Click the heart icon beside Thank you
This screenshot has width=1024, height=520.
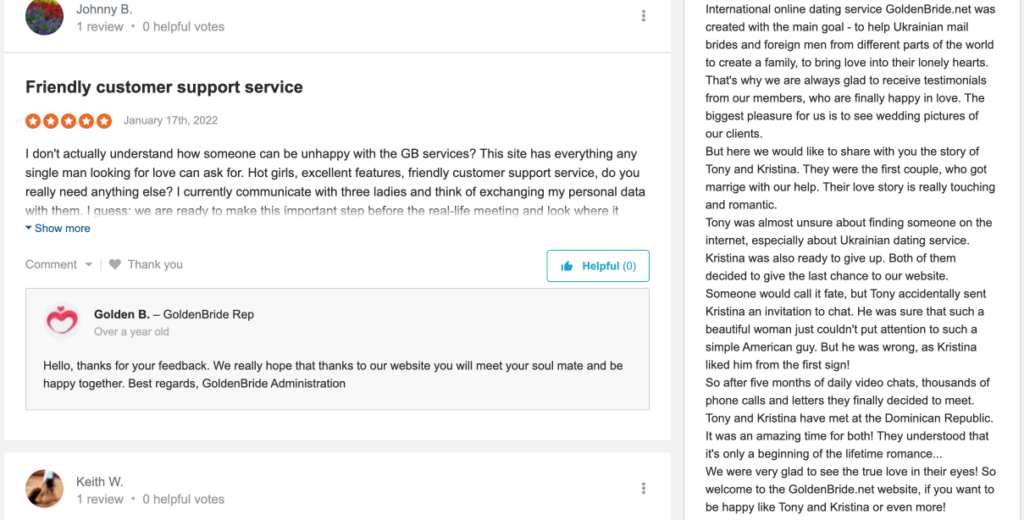115,265
